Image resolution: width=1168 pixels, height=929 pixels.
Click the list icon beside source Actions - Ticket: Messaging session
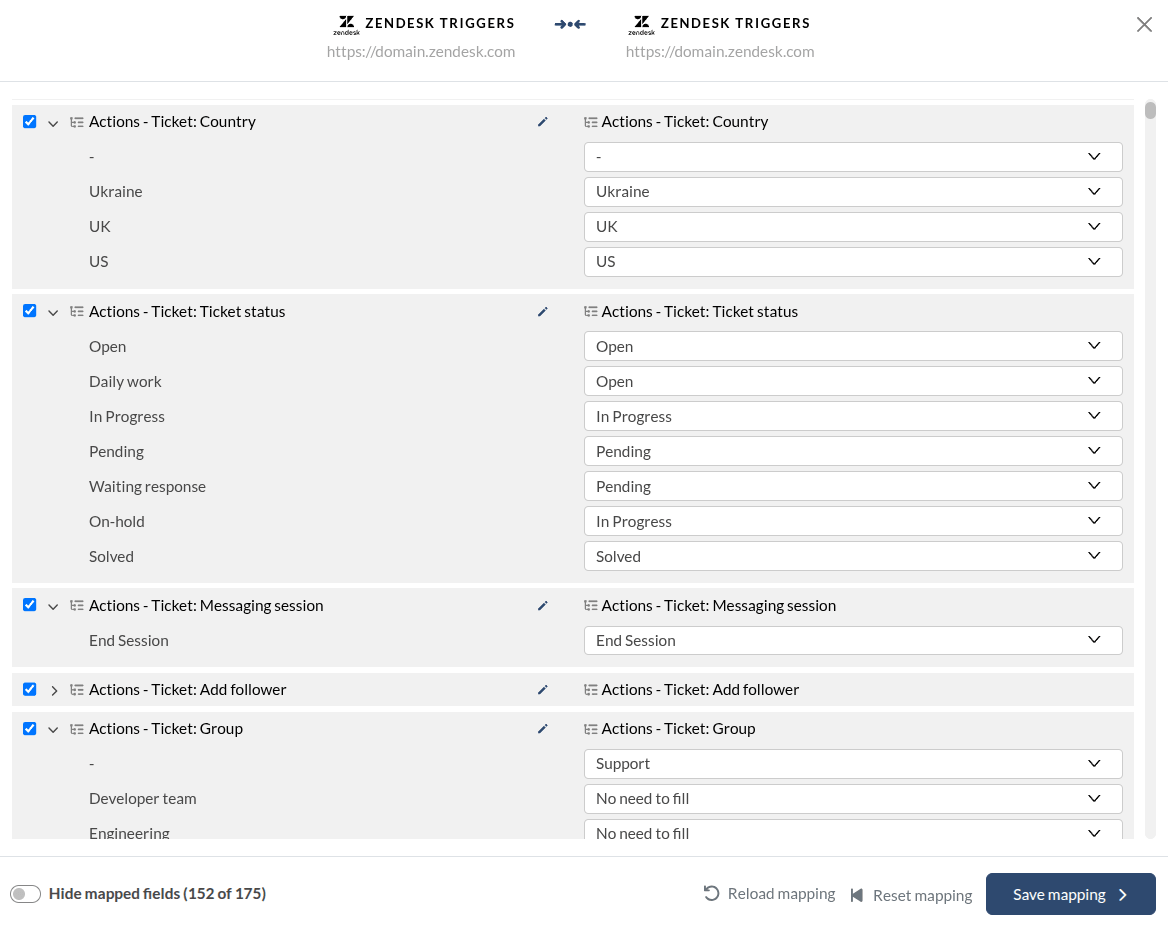point(77,606)
